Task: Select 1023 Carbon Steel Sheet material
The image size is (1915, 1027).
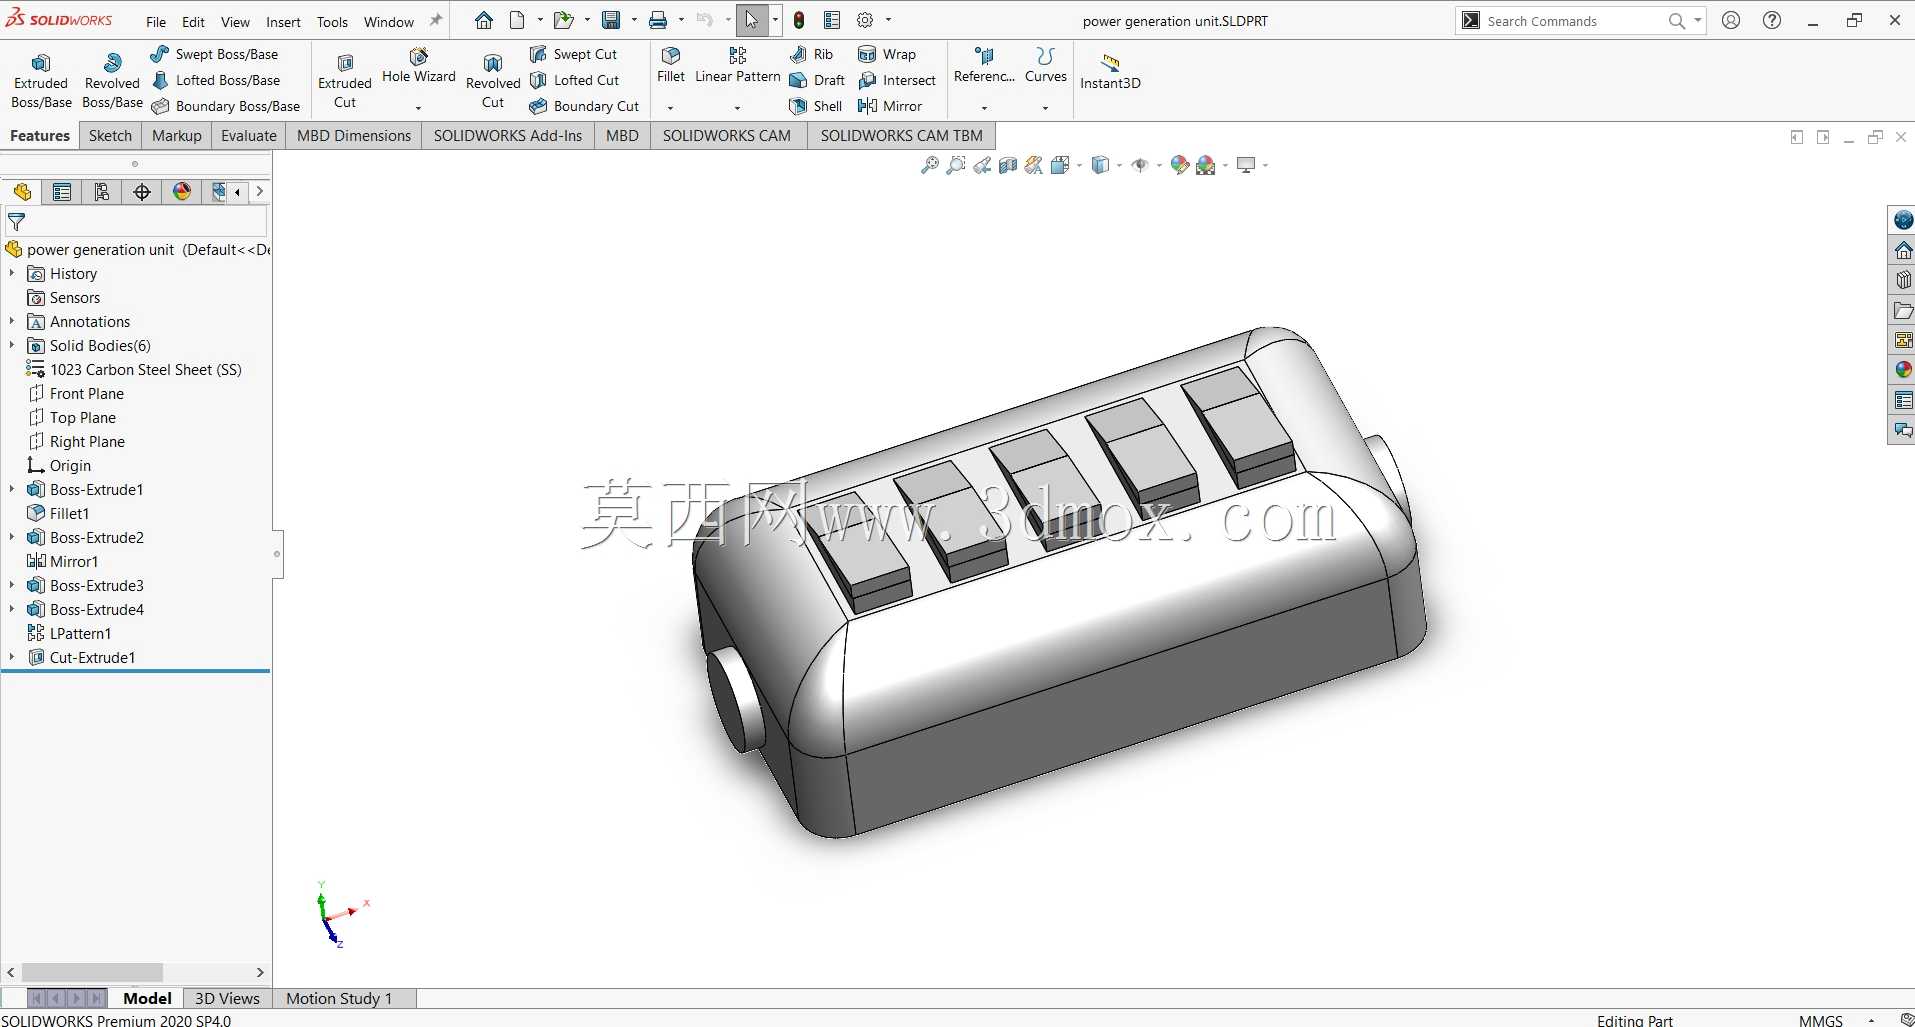Action: 134,369
